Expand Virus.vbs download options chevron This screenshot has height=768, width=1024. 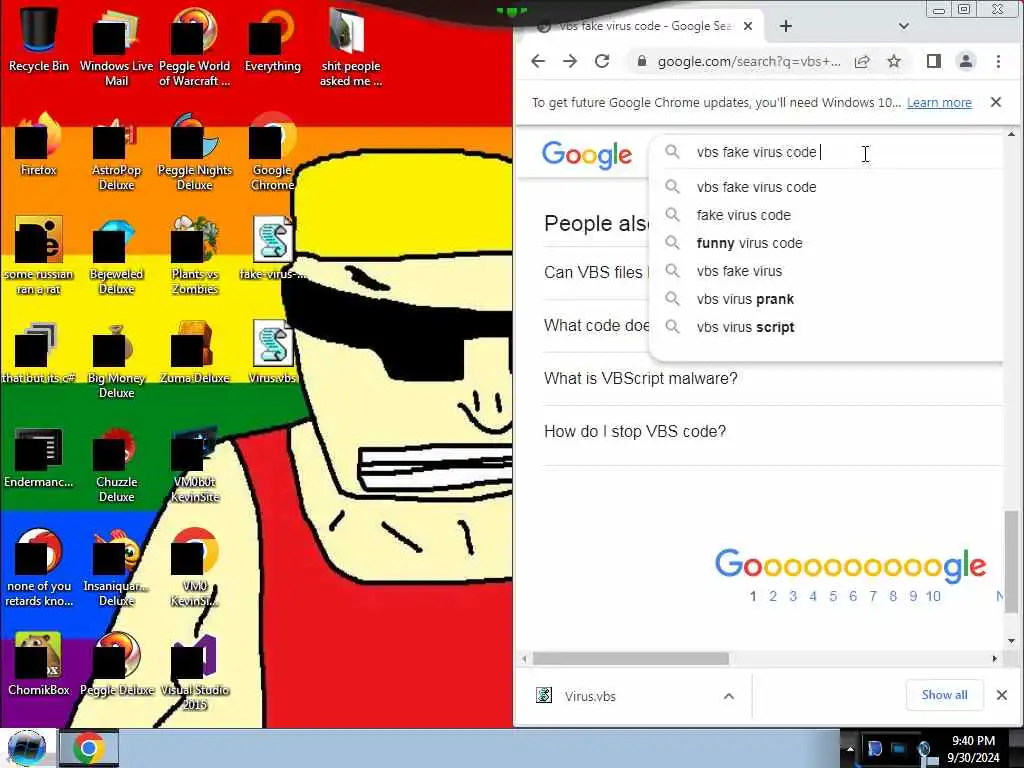[729, 696]
